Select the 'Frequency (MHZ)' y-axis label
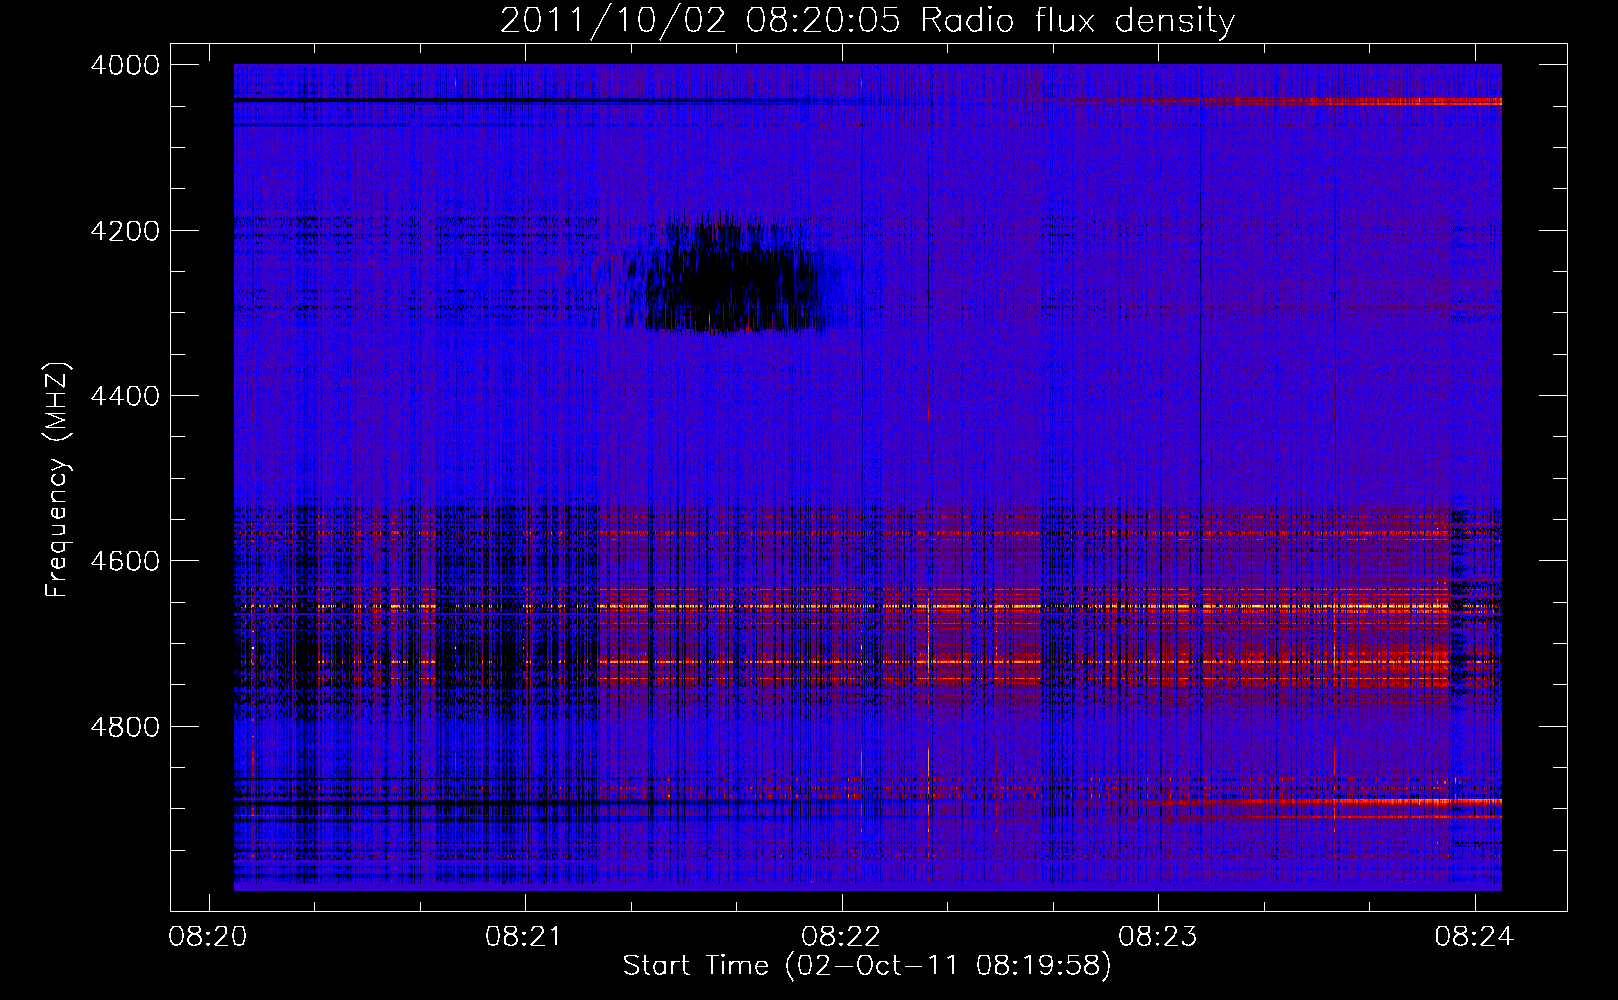The image size is (1618, 1000). pyautogui.click(x=58, y=480)
